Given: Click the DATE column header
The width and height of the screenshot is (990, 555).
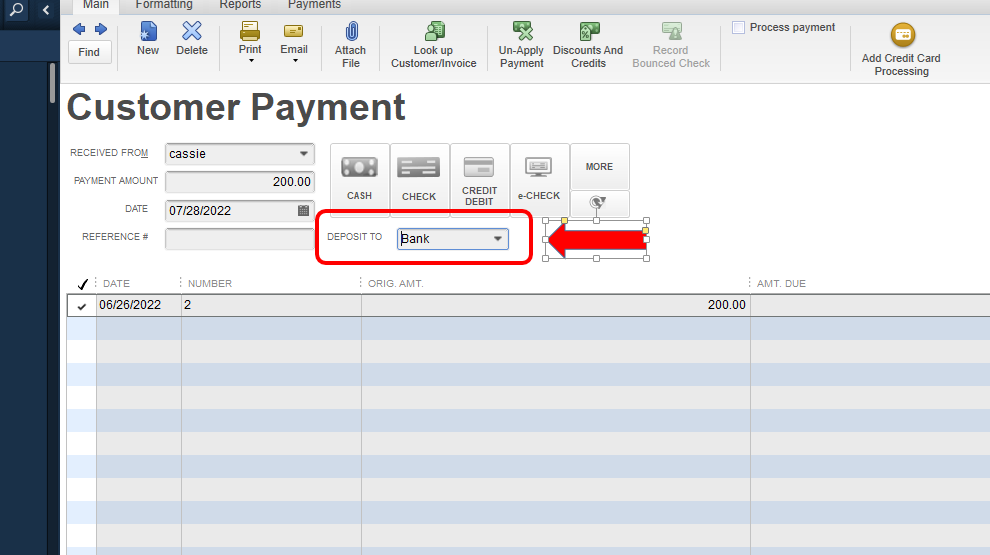Looking at the screenshot, I should tap(116, 283).
